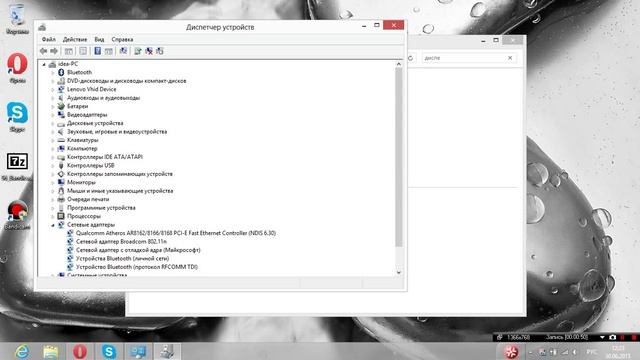Viewport: 640px width, 360px height.
Task: Expand the Lenovo Vhid Device node arrow
Action: [x=53, y=89]
